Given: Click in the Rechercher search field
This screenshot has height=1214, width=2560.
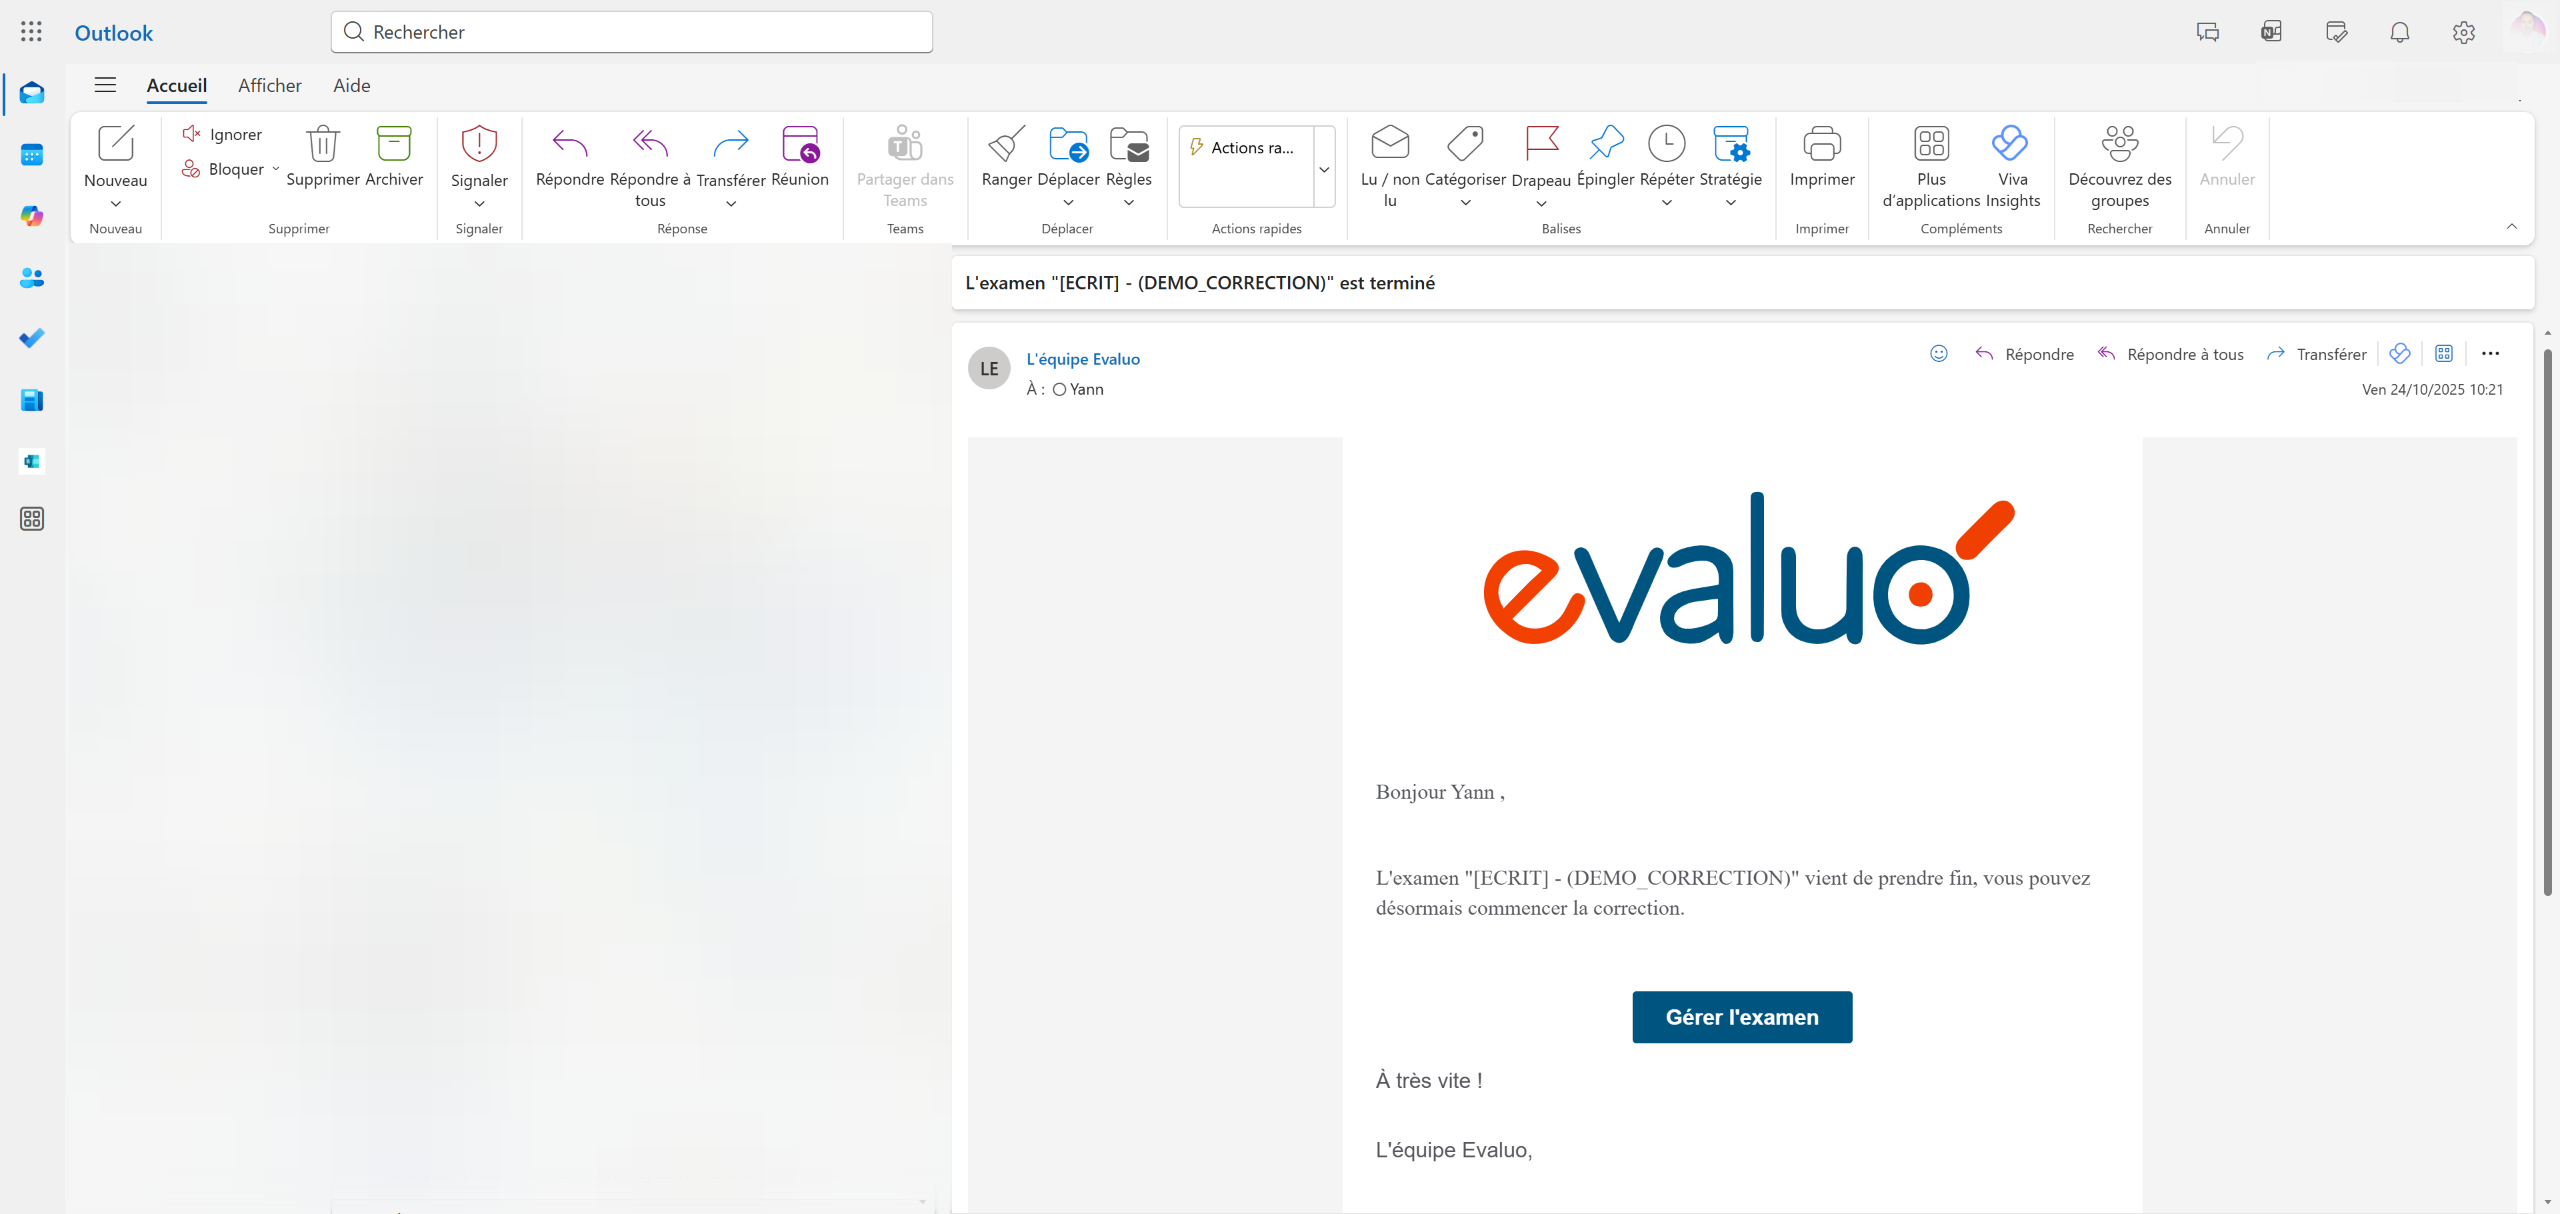Looking at the screenshot, I should (x=640, y=32).
